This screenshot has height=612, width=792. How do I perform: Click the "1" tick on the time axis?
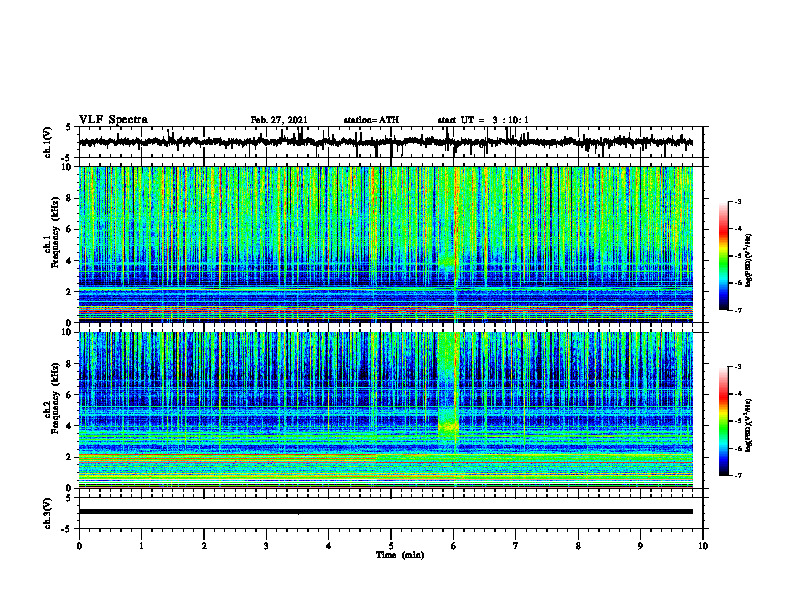click(141, 546)
